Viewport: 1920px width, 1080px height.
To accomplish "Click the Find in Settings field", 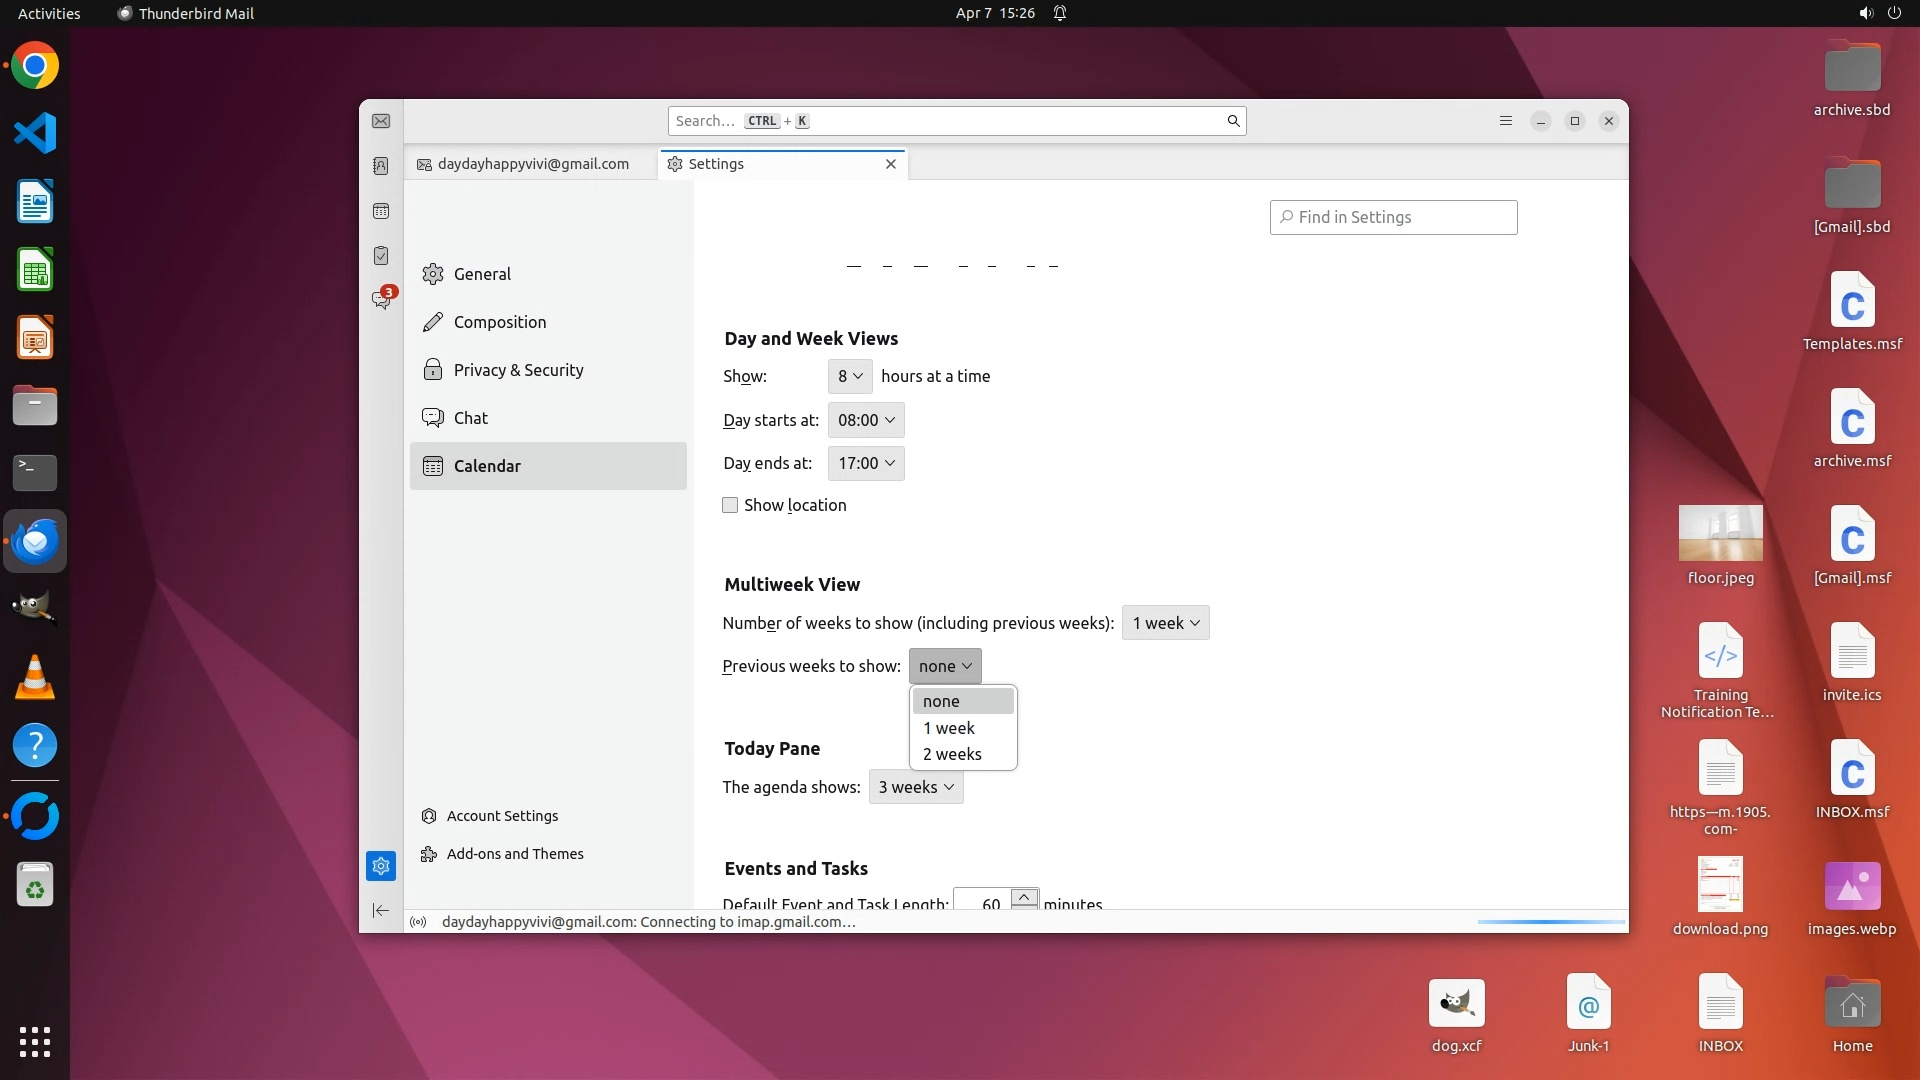I will point(1394,217).
